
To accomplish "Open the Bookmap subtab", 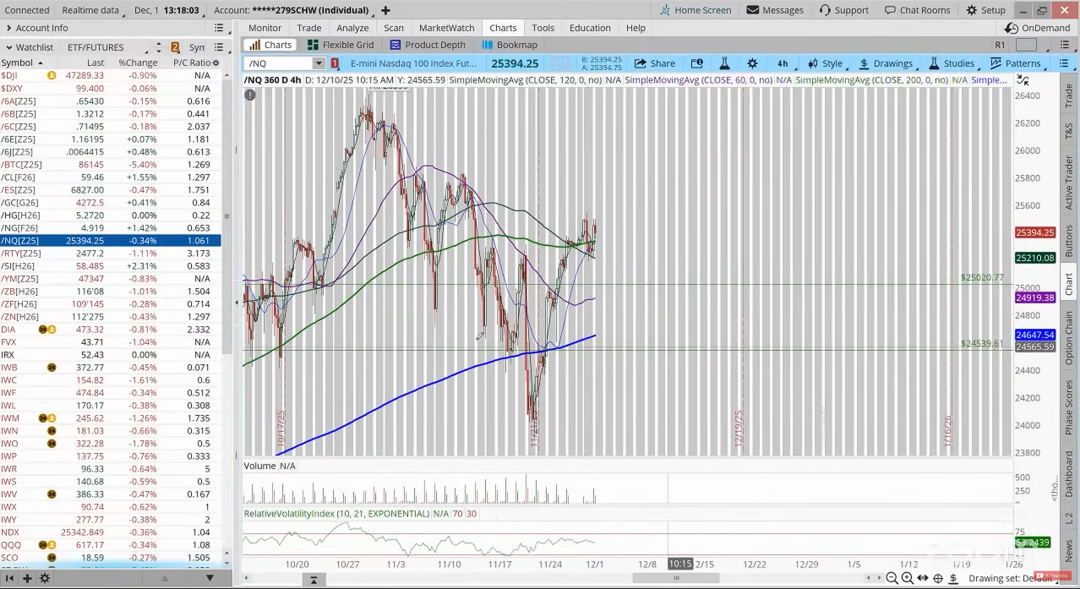I will click(510, 45).
